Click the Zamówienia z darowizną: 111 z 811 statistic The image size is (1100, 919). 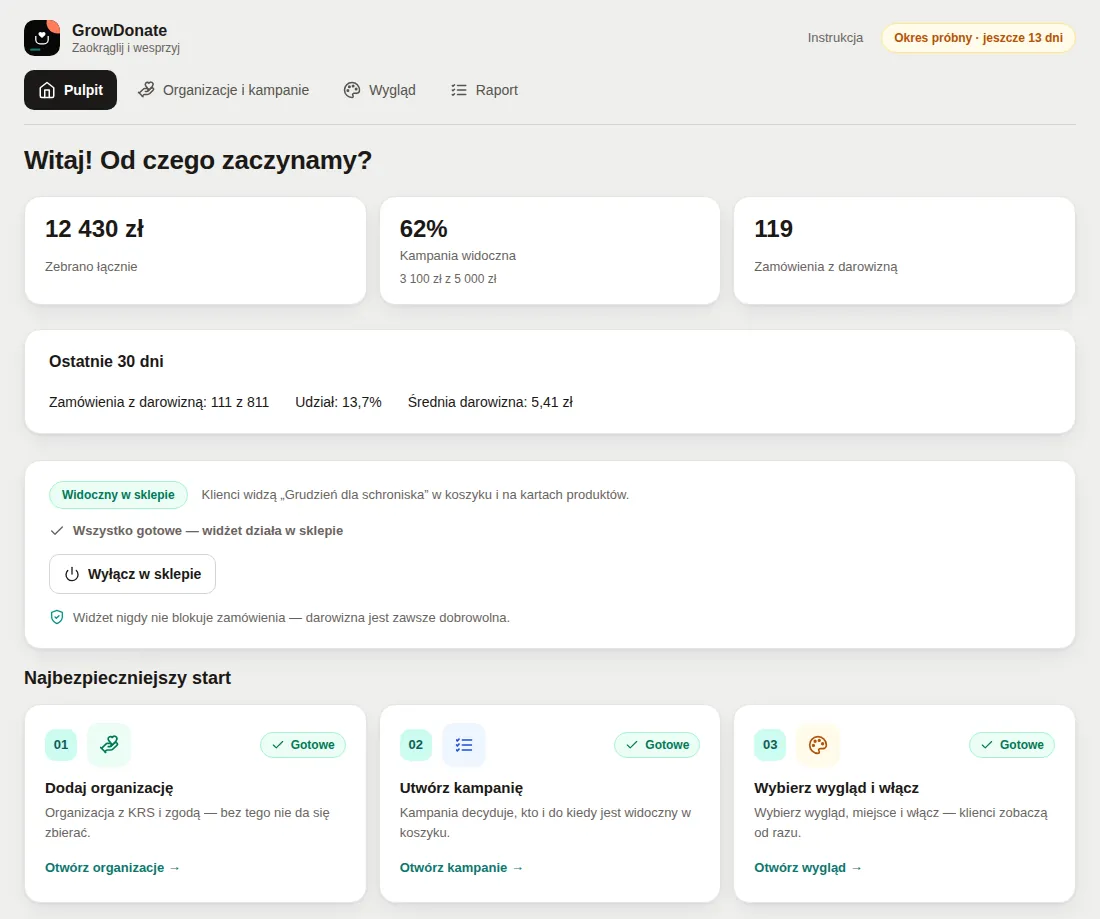click(159, 402)
